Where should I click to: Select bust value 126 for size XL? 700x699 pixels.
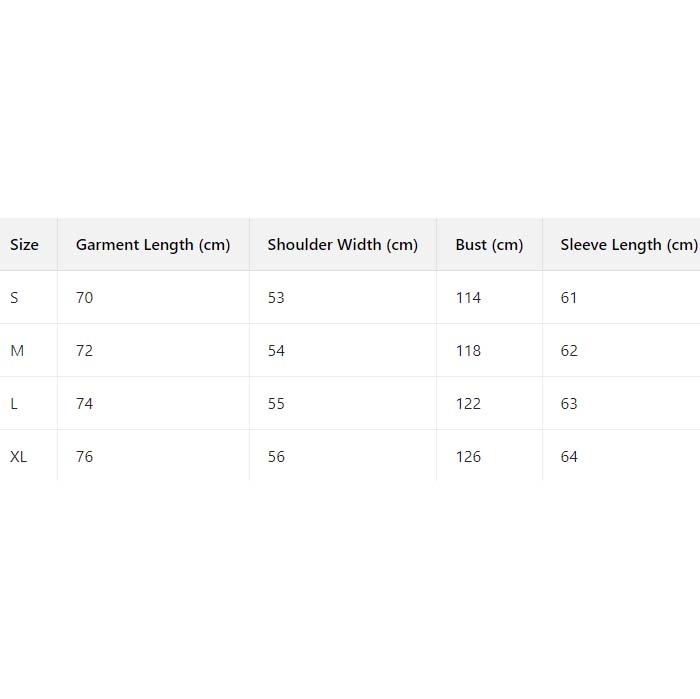468,457
